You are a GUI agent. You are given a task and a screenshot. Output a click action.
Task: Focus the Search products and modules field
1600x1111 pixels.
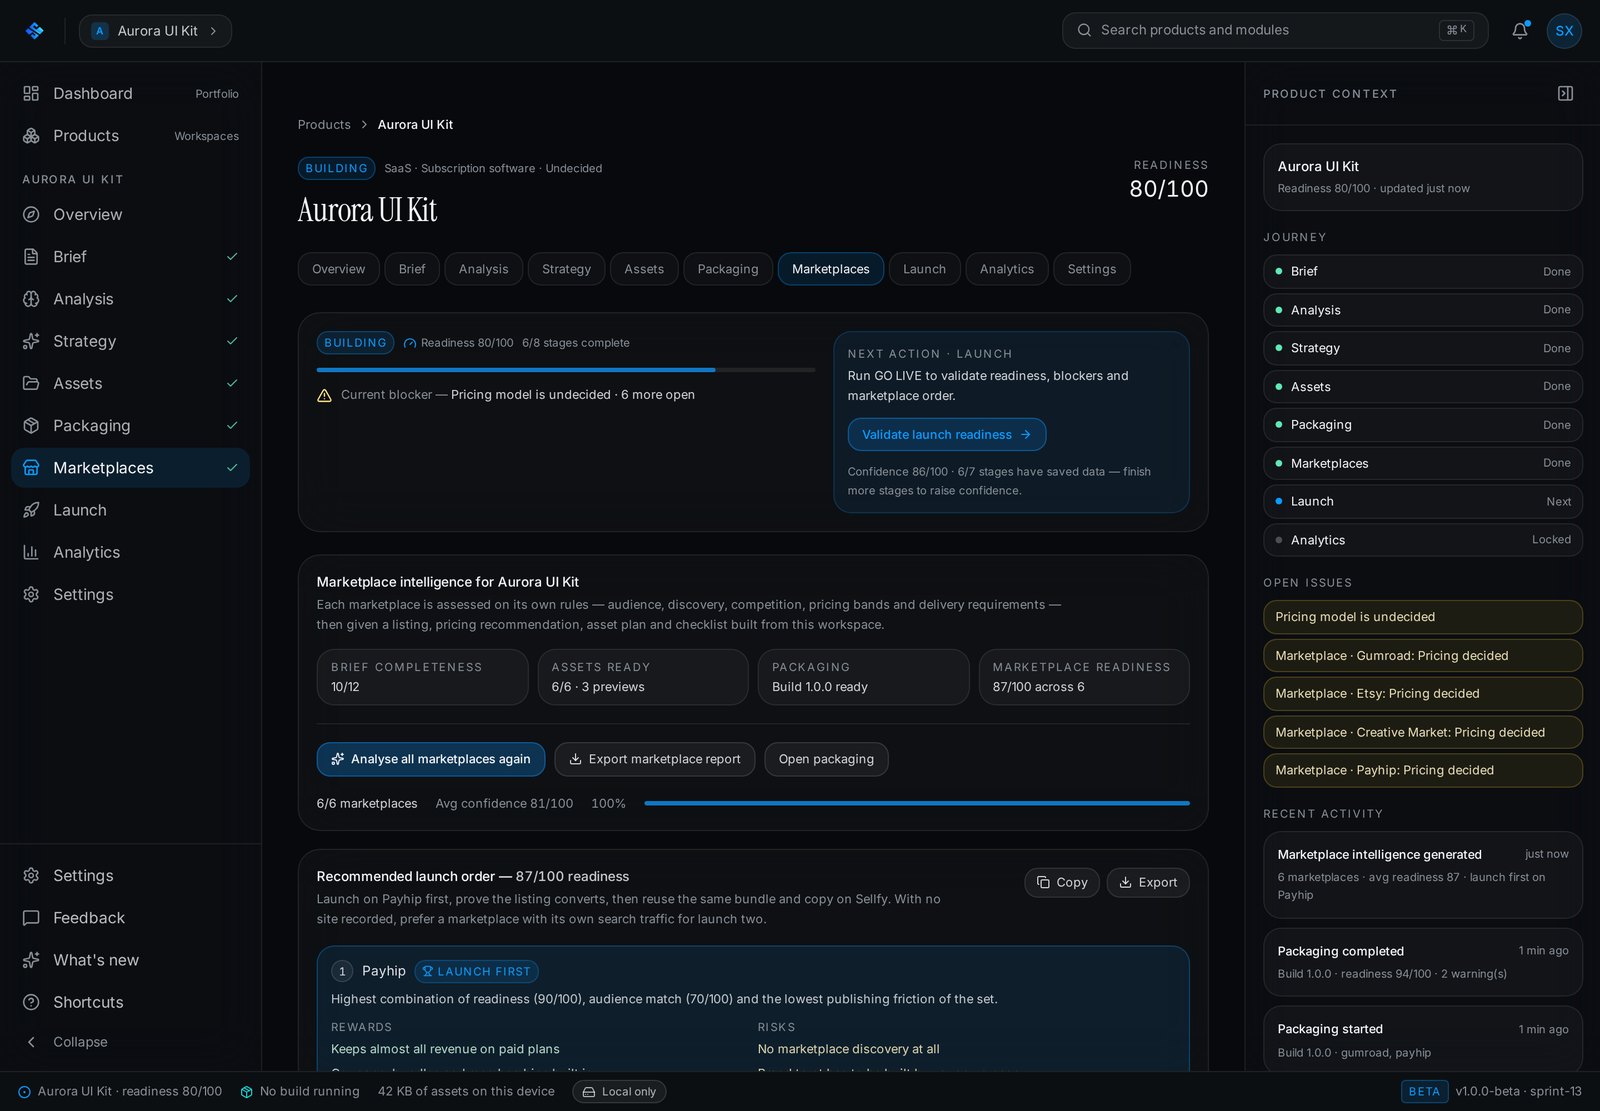[1275, 30]
